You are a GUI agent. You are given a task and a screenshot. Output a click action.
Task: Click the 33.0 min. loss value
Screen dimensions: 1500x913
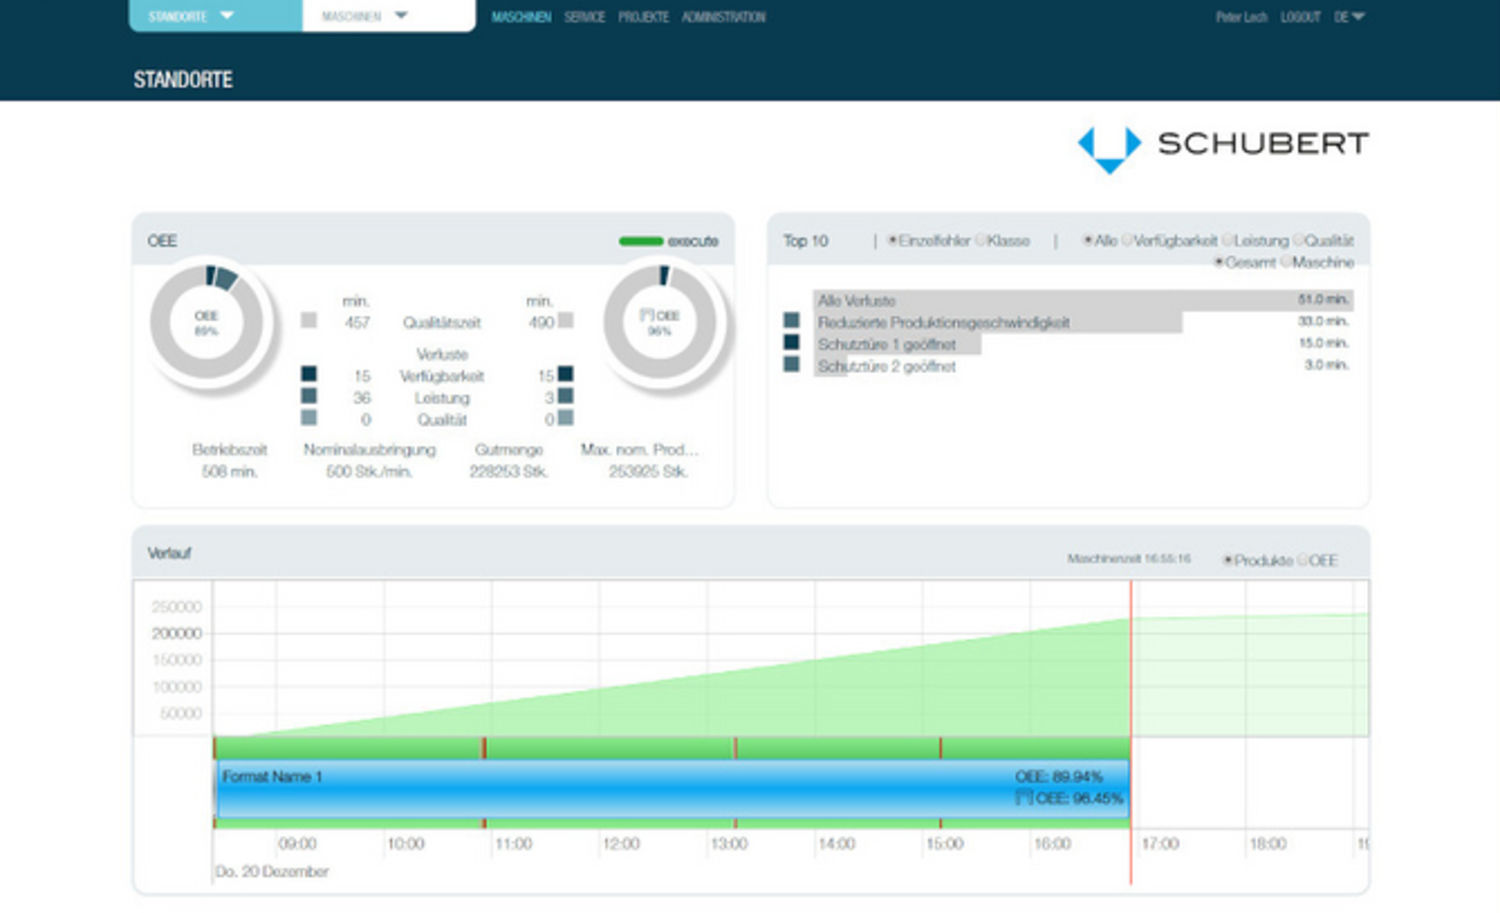(1324, 321)
